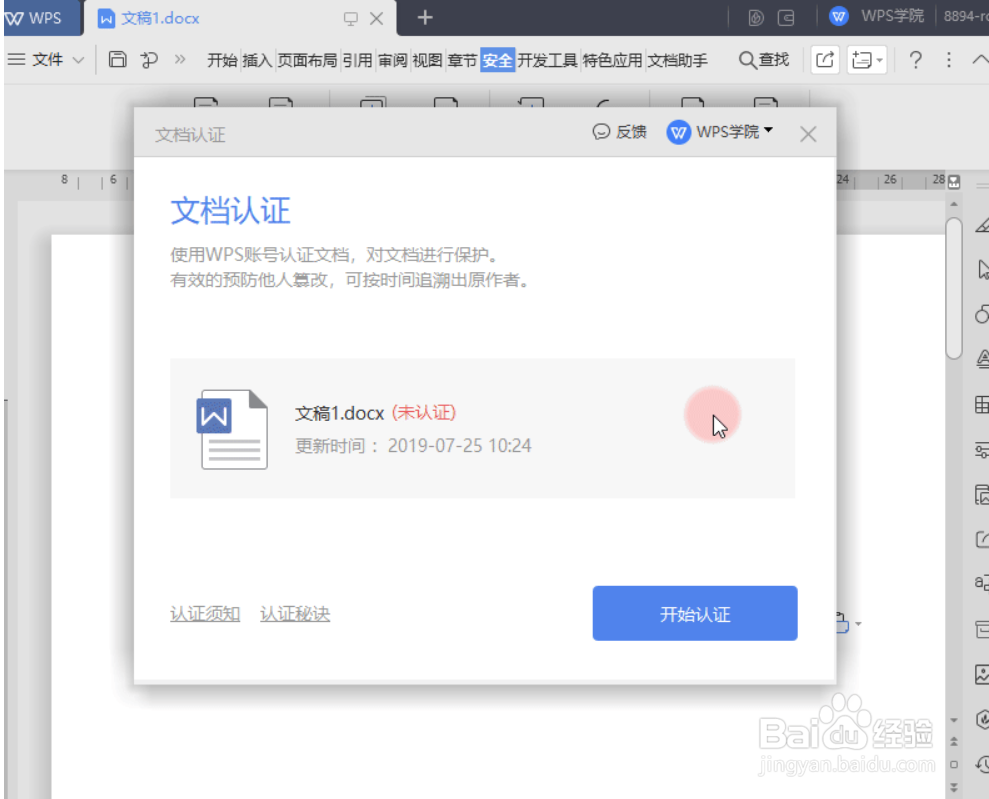Click the 查找 search button
This screenshot has width=989, height=799.
click(x=764, y=60)
